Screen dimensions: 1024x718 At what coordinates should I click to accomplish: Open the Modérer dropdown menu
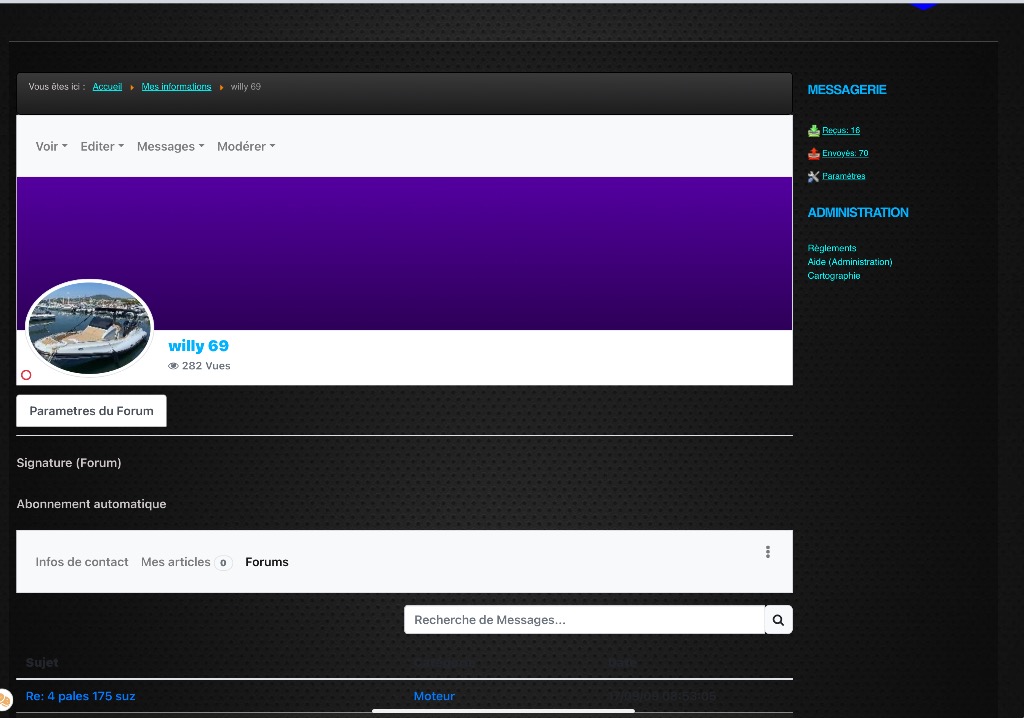(x=245, y=146)
